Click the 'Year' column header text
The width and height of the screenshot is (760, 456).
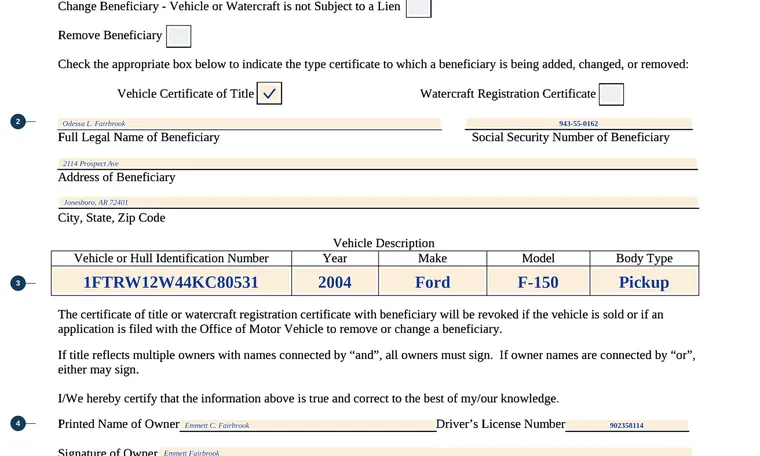[335, 258]
